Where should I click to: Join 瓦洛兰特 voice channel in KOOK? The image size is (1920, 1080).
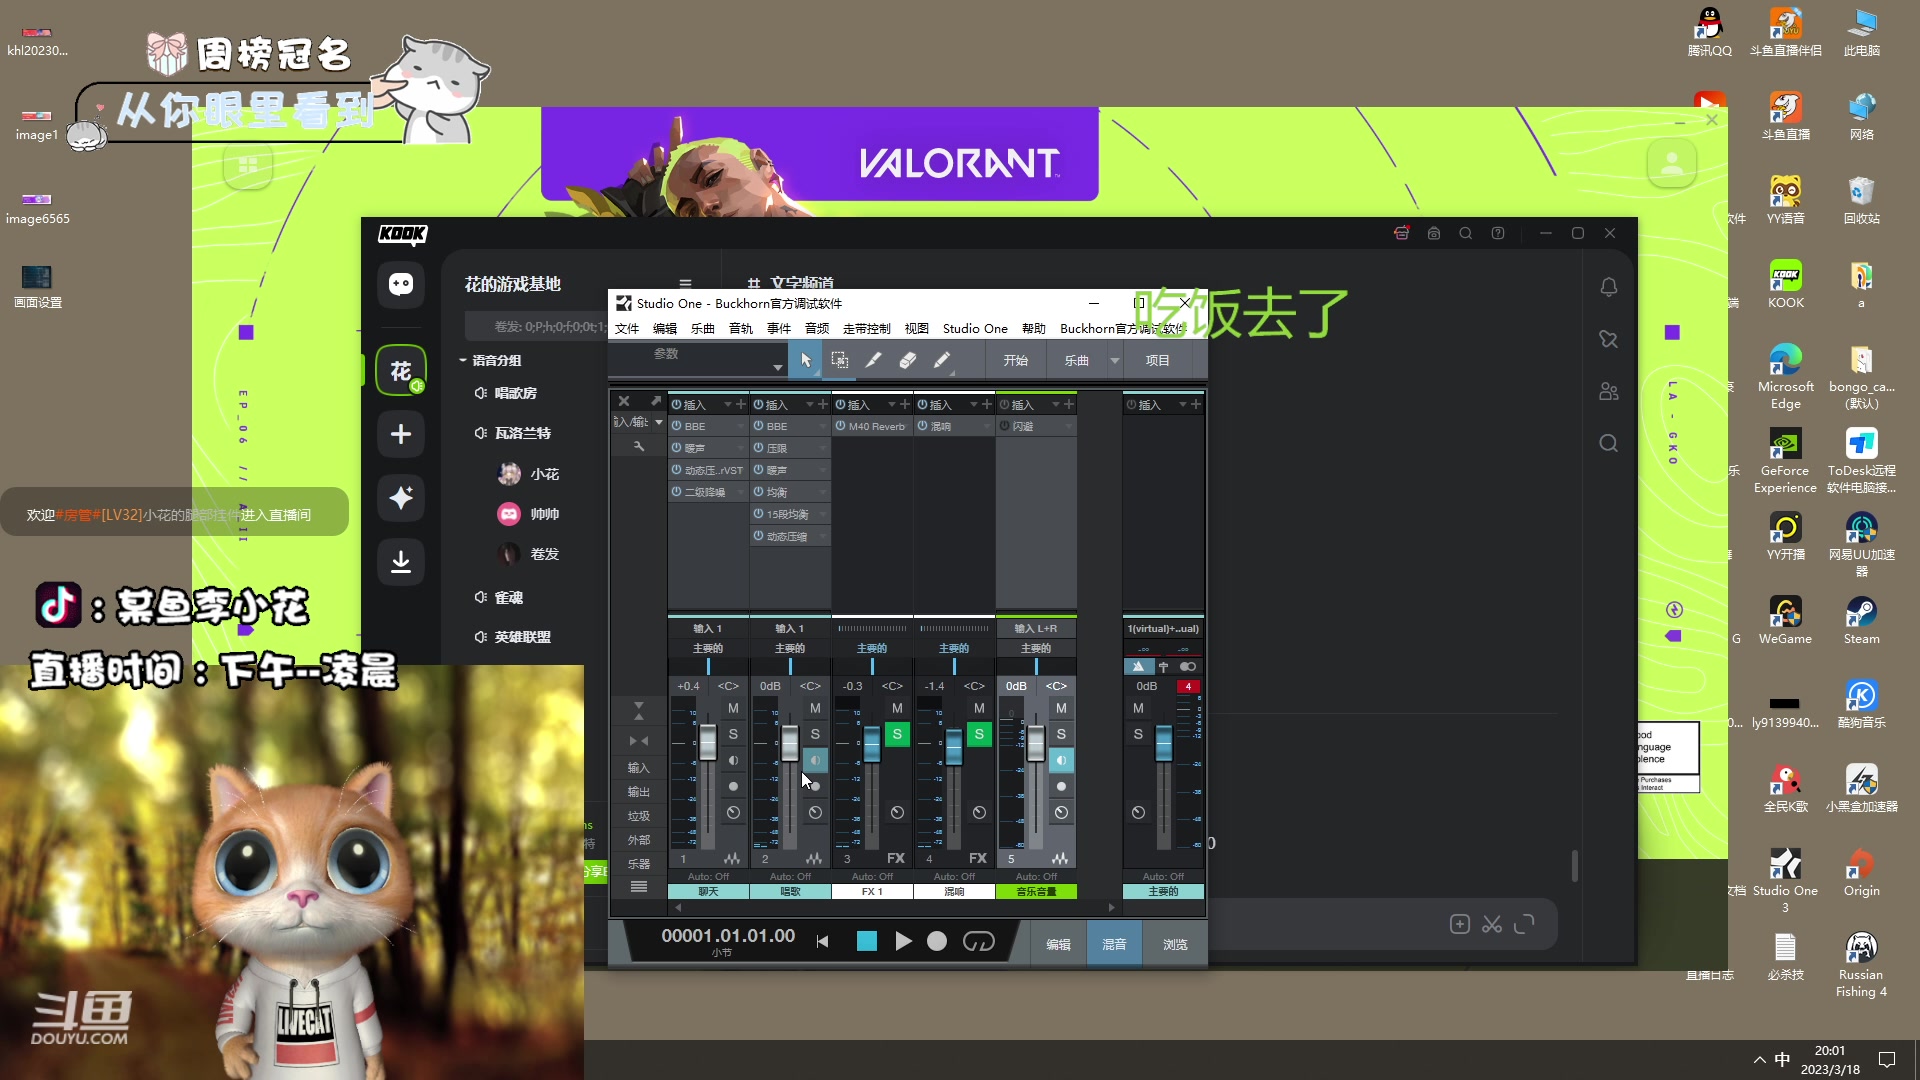point(523,434)
